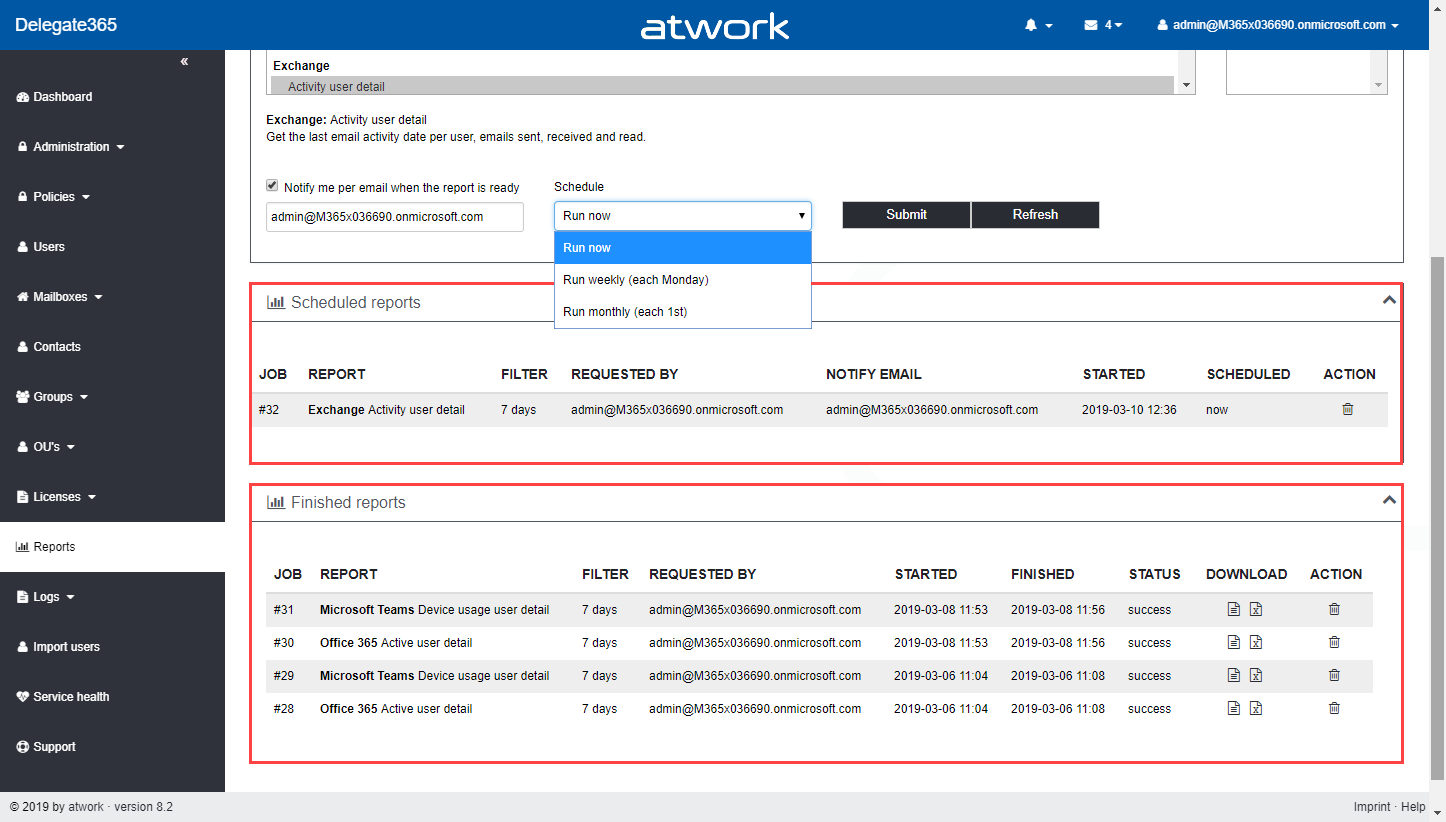The height and width of the screenshot is (822, 1446).
Task: Collapse the Finished reports panel
Action: (1388, 500)
